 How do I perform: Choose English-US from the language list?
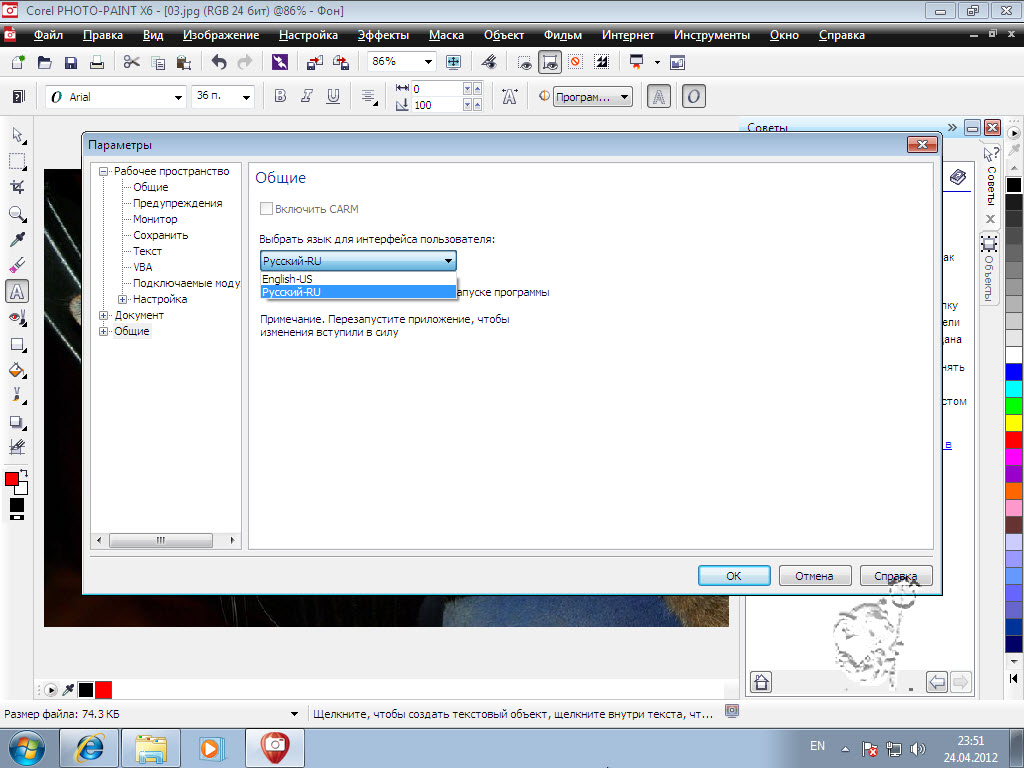287,279
